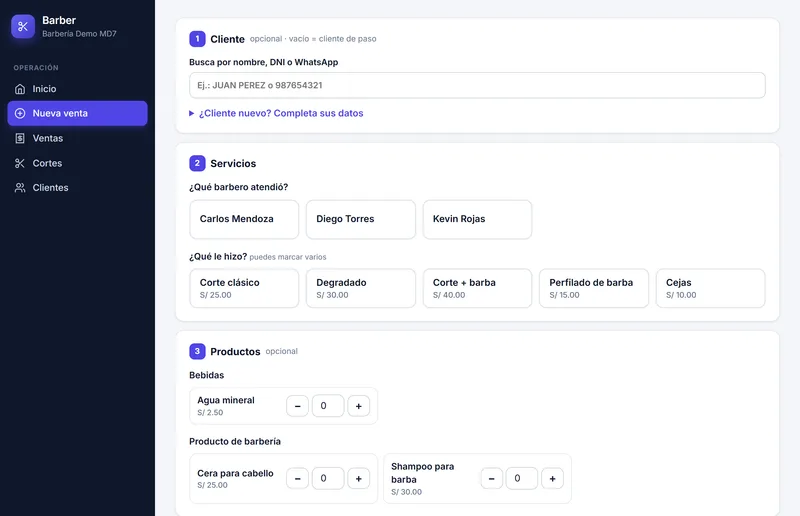Increase Shampoo para barba quantity

[x=553, y=479]
